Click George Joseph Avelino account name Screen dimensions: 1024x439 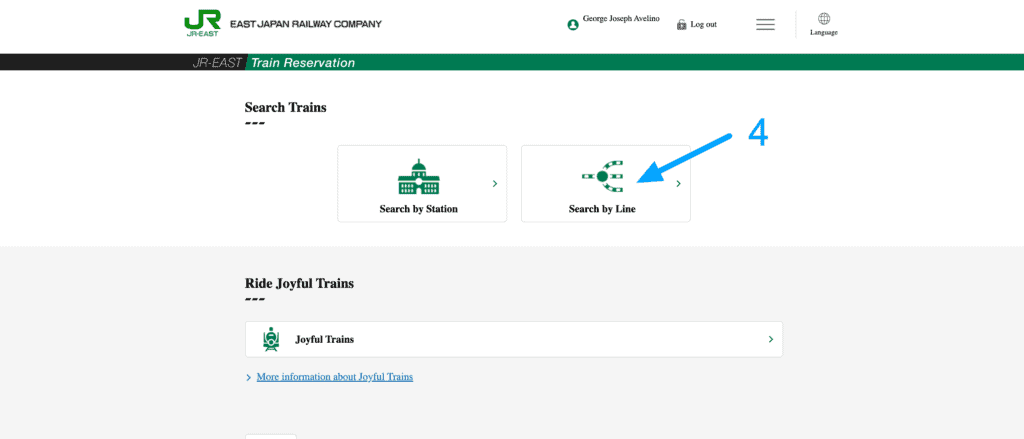(621, 19)
